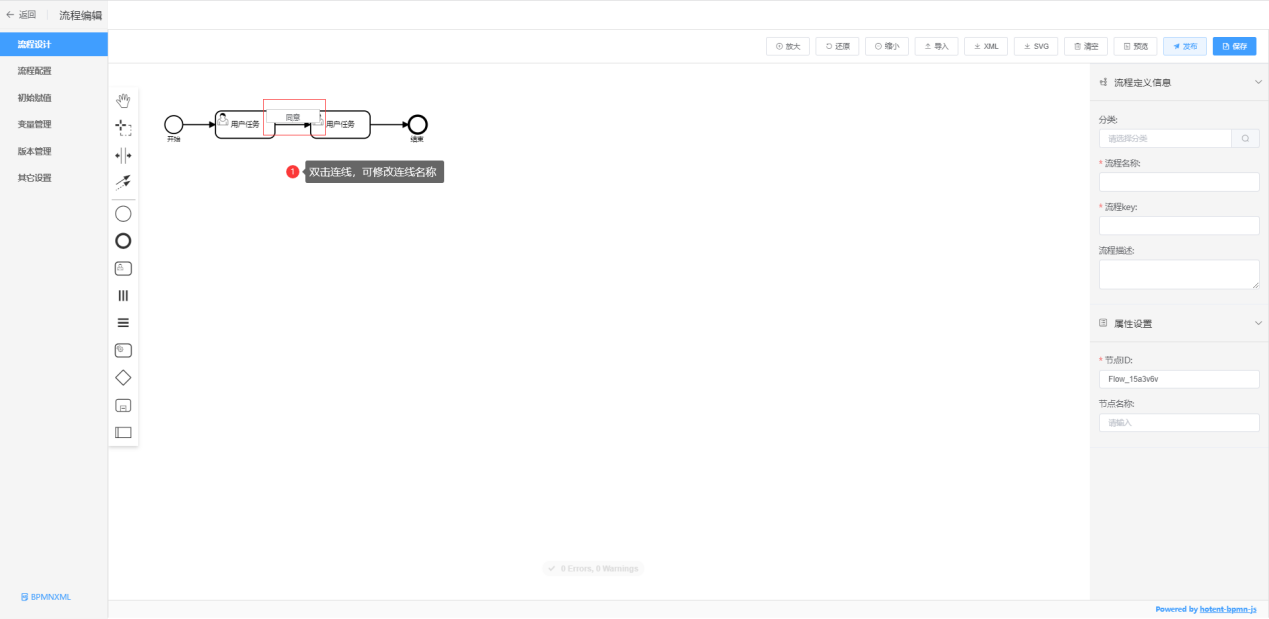
Task: Click the search icon beside the 分类 field
Action: (x=1245, y=138)
